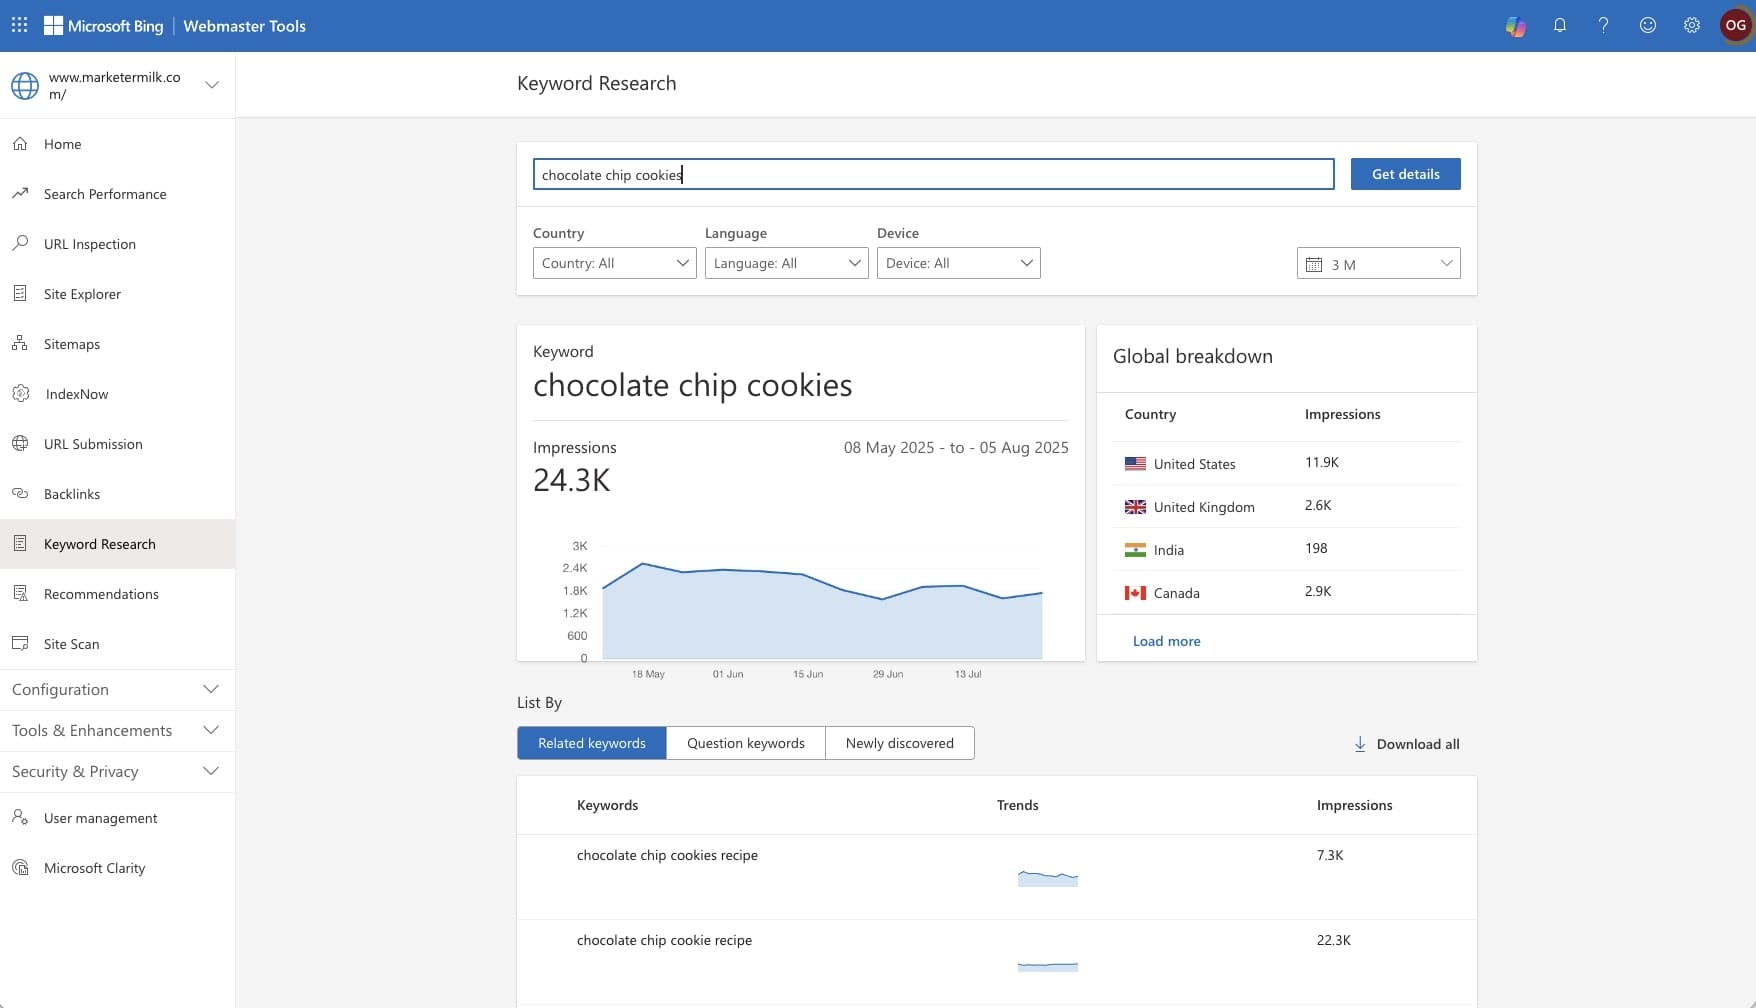The width and height of the screenshot is (1756, 1008).
Task: Expand Tools & Enhancements section
Action: point(117,731)
